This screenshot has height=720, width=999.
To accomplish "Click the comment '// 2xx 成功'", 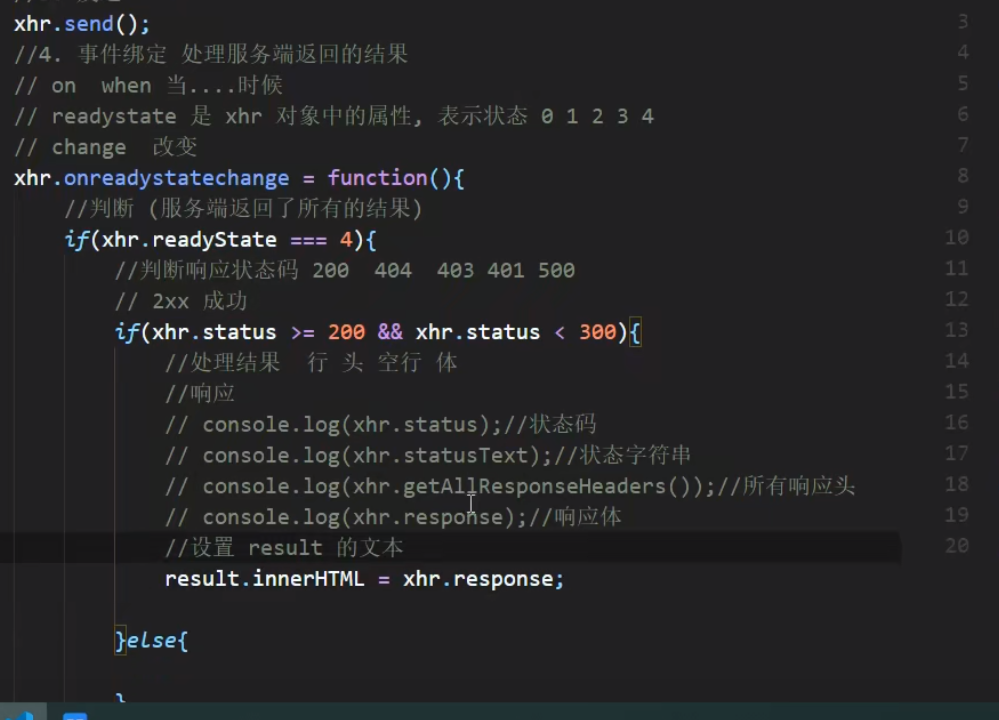I will click(181, 301).
